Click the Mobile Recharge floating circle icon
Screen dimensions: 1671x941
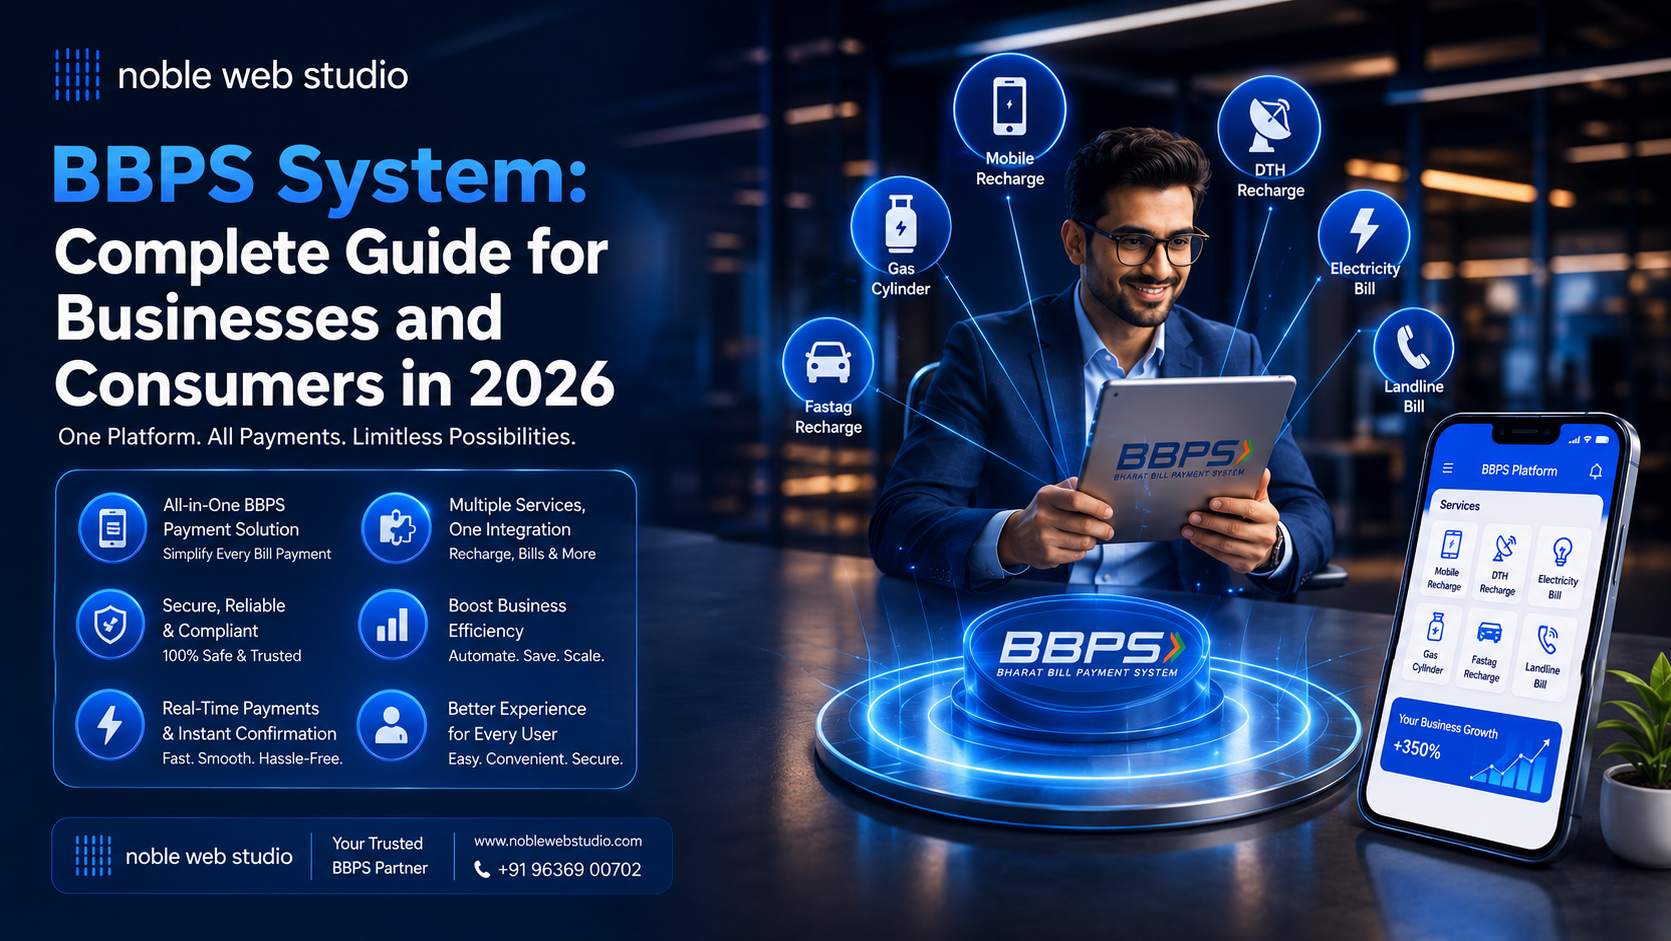click(x=1009, y=108)
